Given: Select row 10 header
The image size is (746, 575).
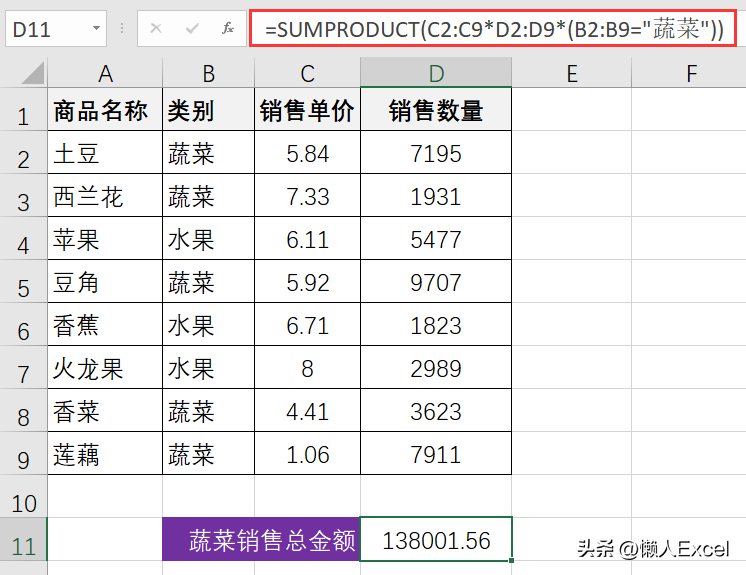Looking at the screenshot, I should (23, 497).
